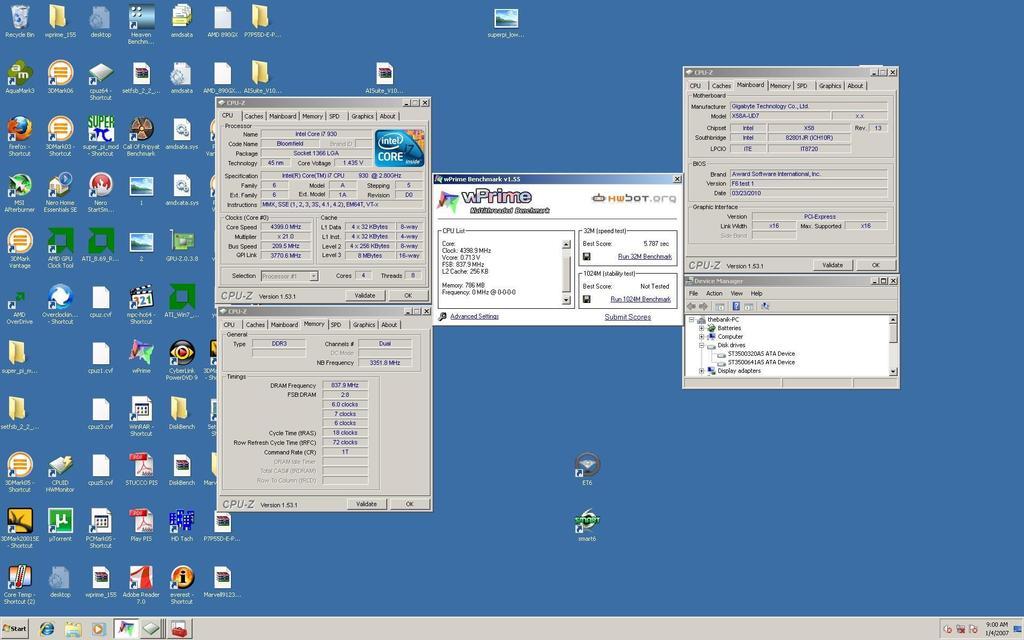This screenshot has height=640, width=1024.
Task: Select the ST3500641AS ATA Device entry
Action: tap(761, 362)
